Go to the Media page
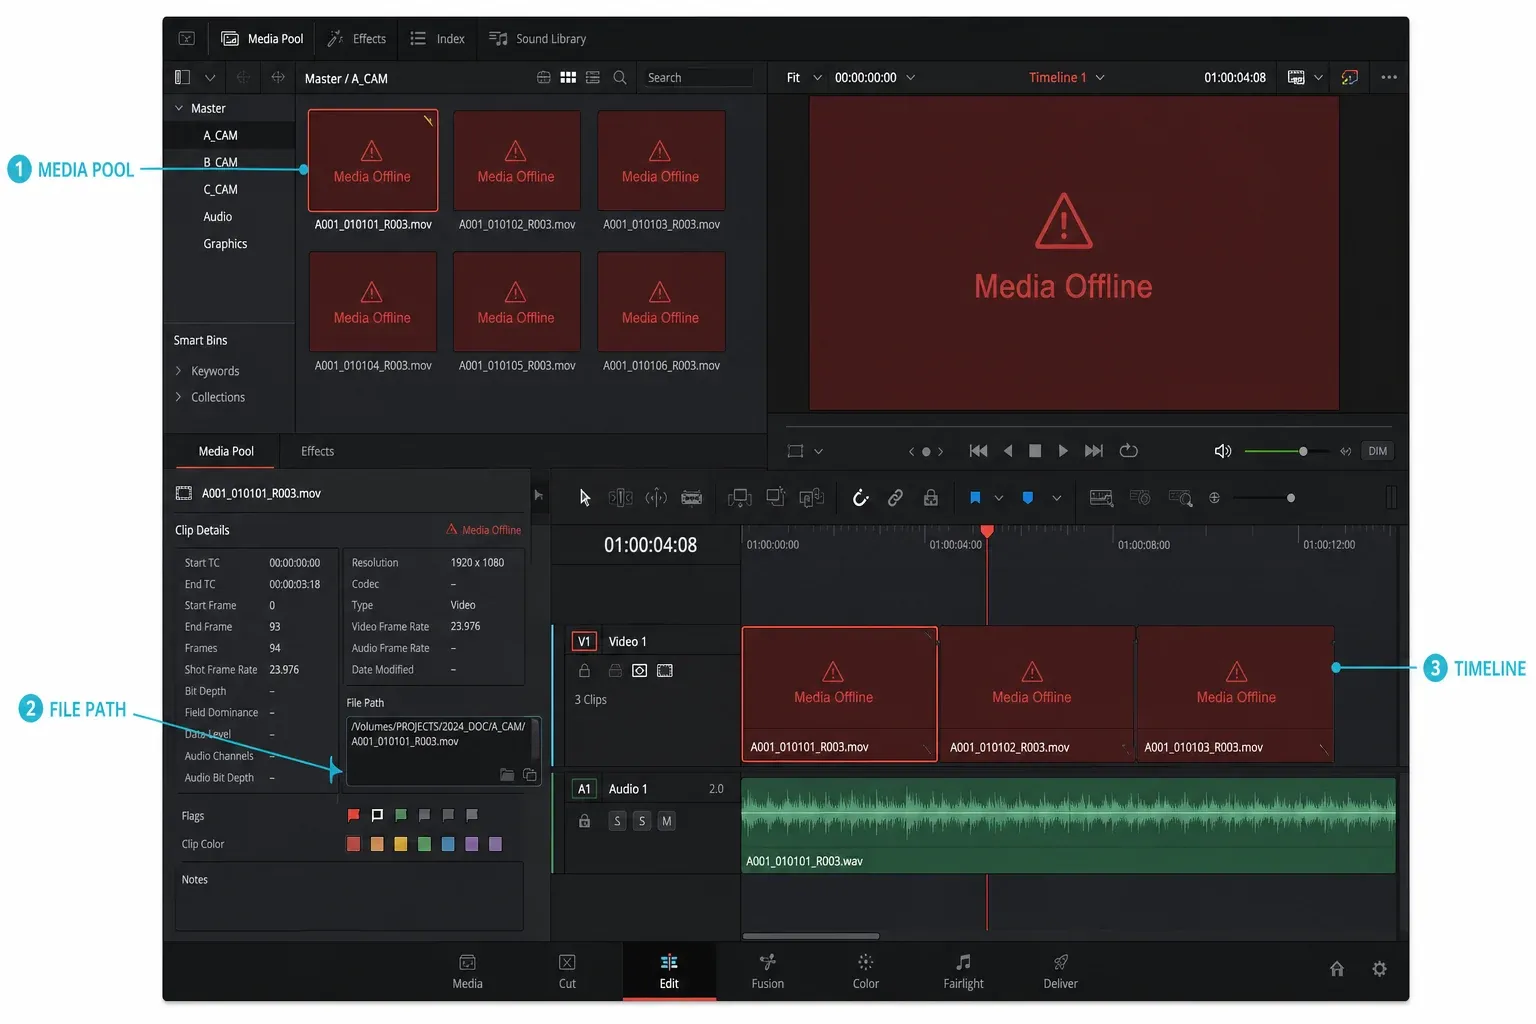Viewport: 1536px width, 1024px height. pos(467,971)
